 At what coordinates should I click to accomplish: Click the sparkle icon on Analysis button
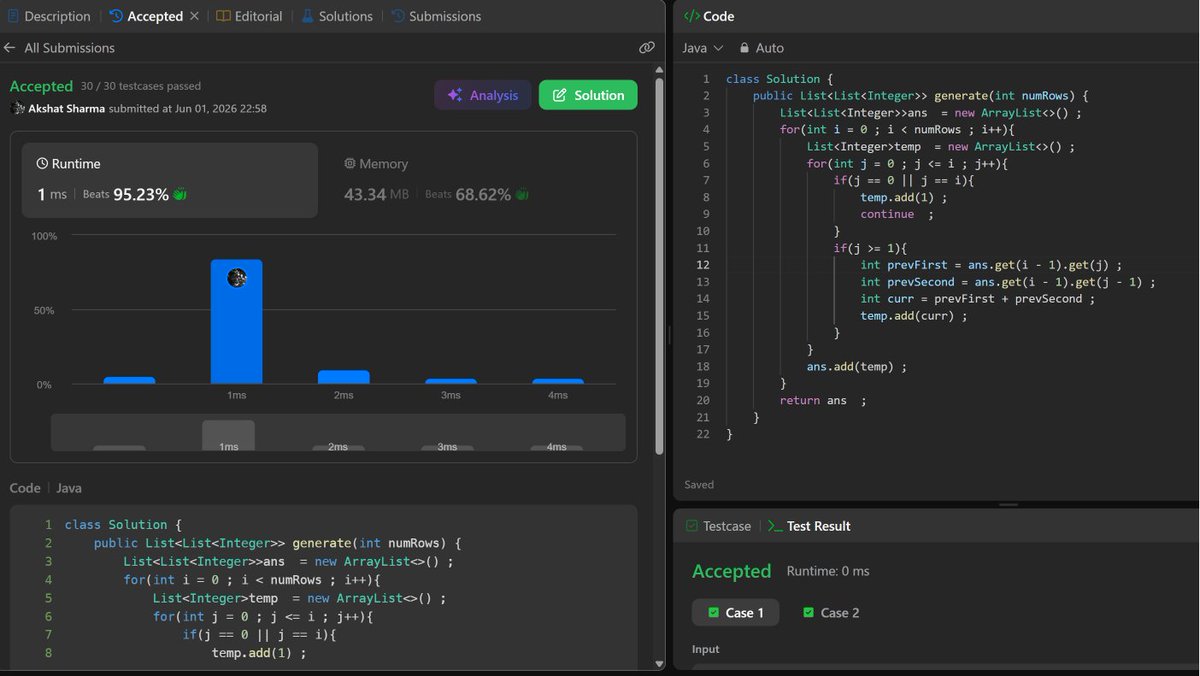point(455,95)
